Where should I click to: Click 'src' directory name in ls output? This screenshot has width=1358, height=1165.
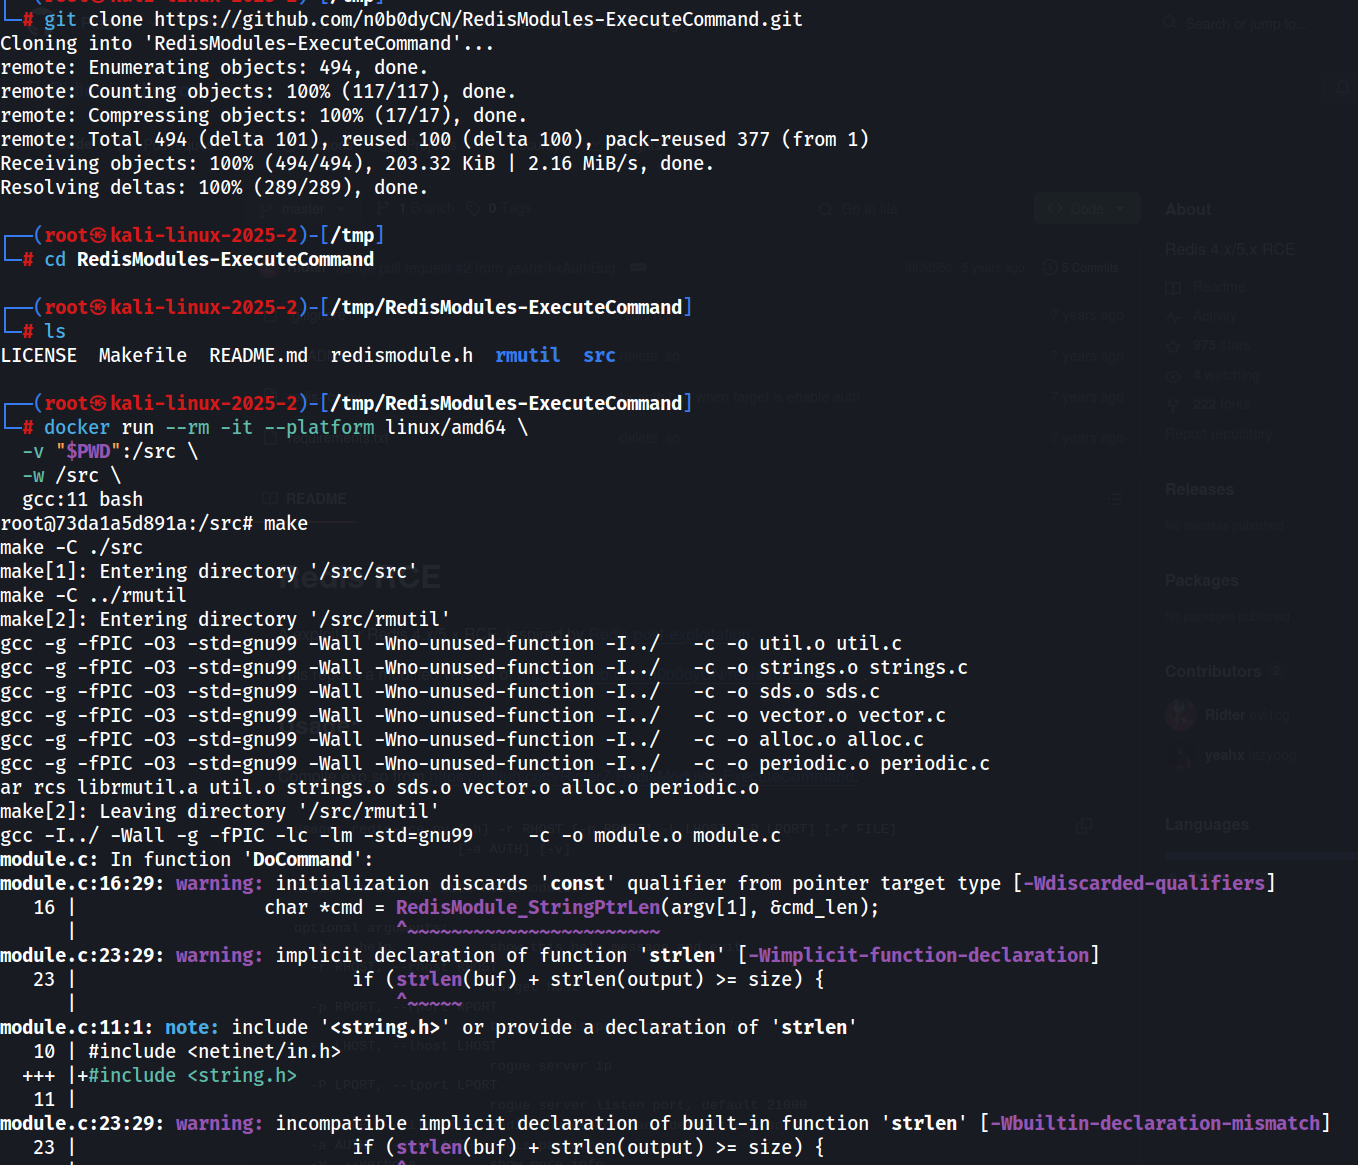pos(599,355)
